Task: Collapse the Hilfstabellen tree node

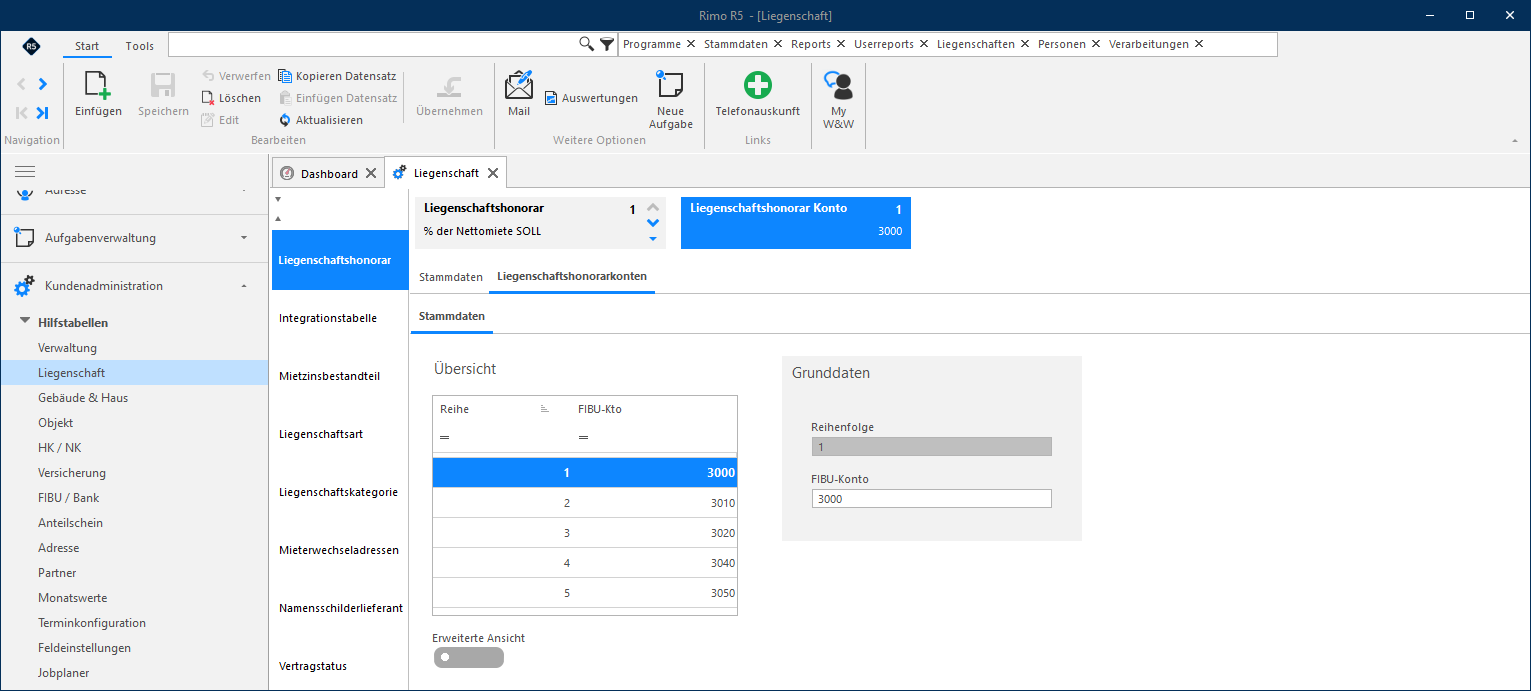Action: coord(25,322)
